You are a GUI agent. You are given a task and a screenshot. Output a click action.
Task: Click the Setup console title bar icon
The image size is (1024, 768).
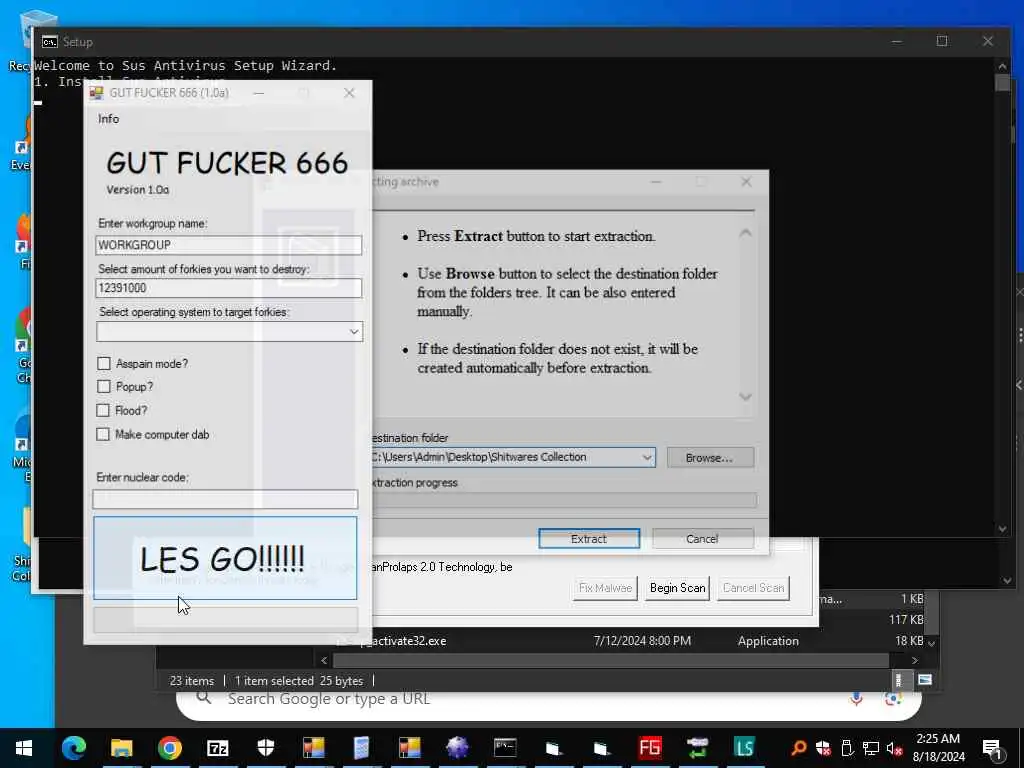click(50, 42)
